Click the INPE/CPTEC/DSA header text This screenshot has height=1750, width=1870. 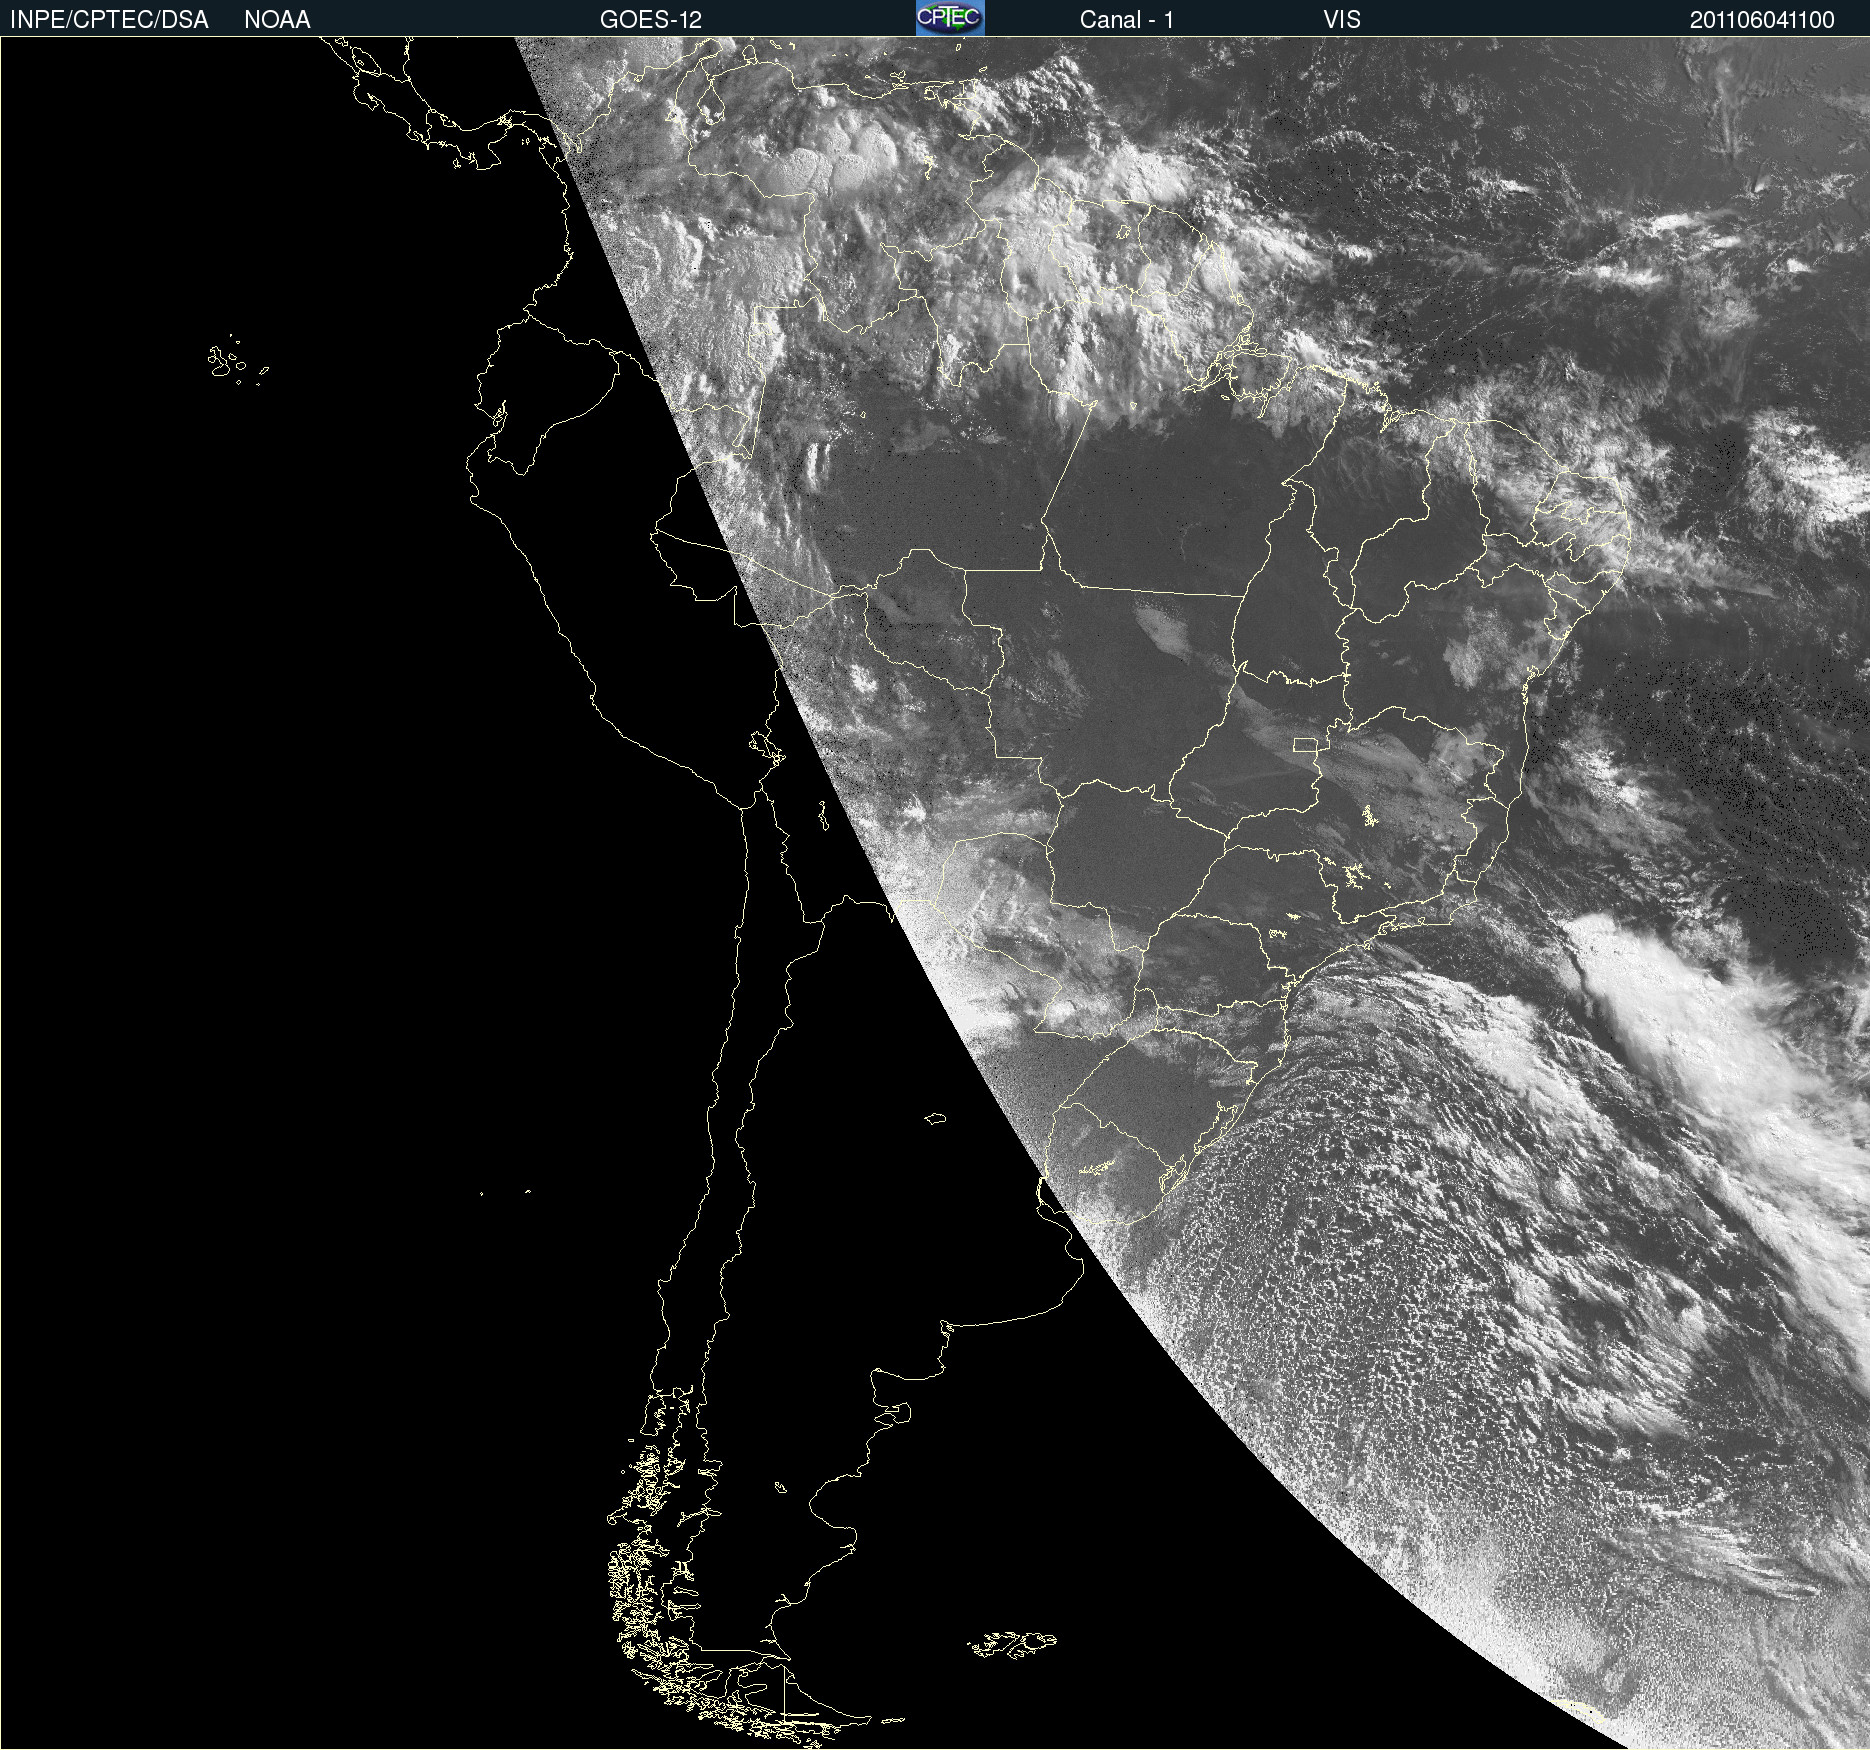click(109, 20)
